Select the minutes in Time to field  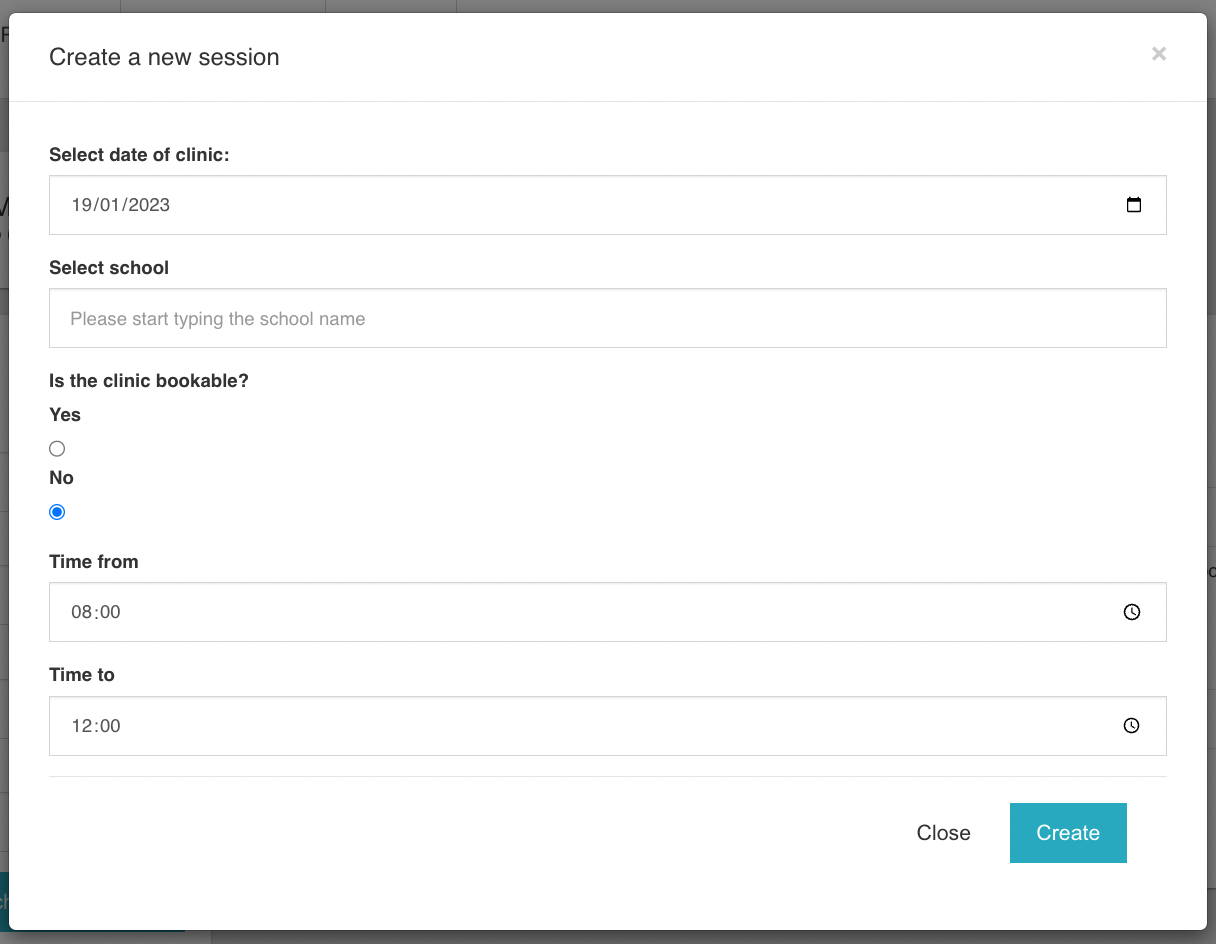coord(108,726)
